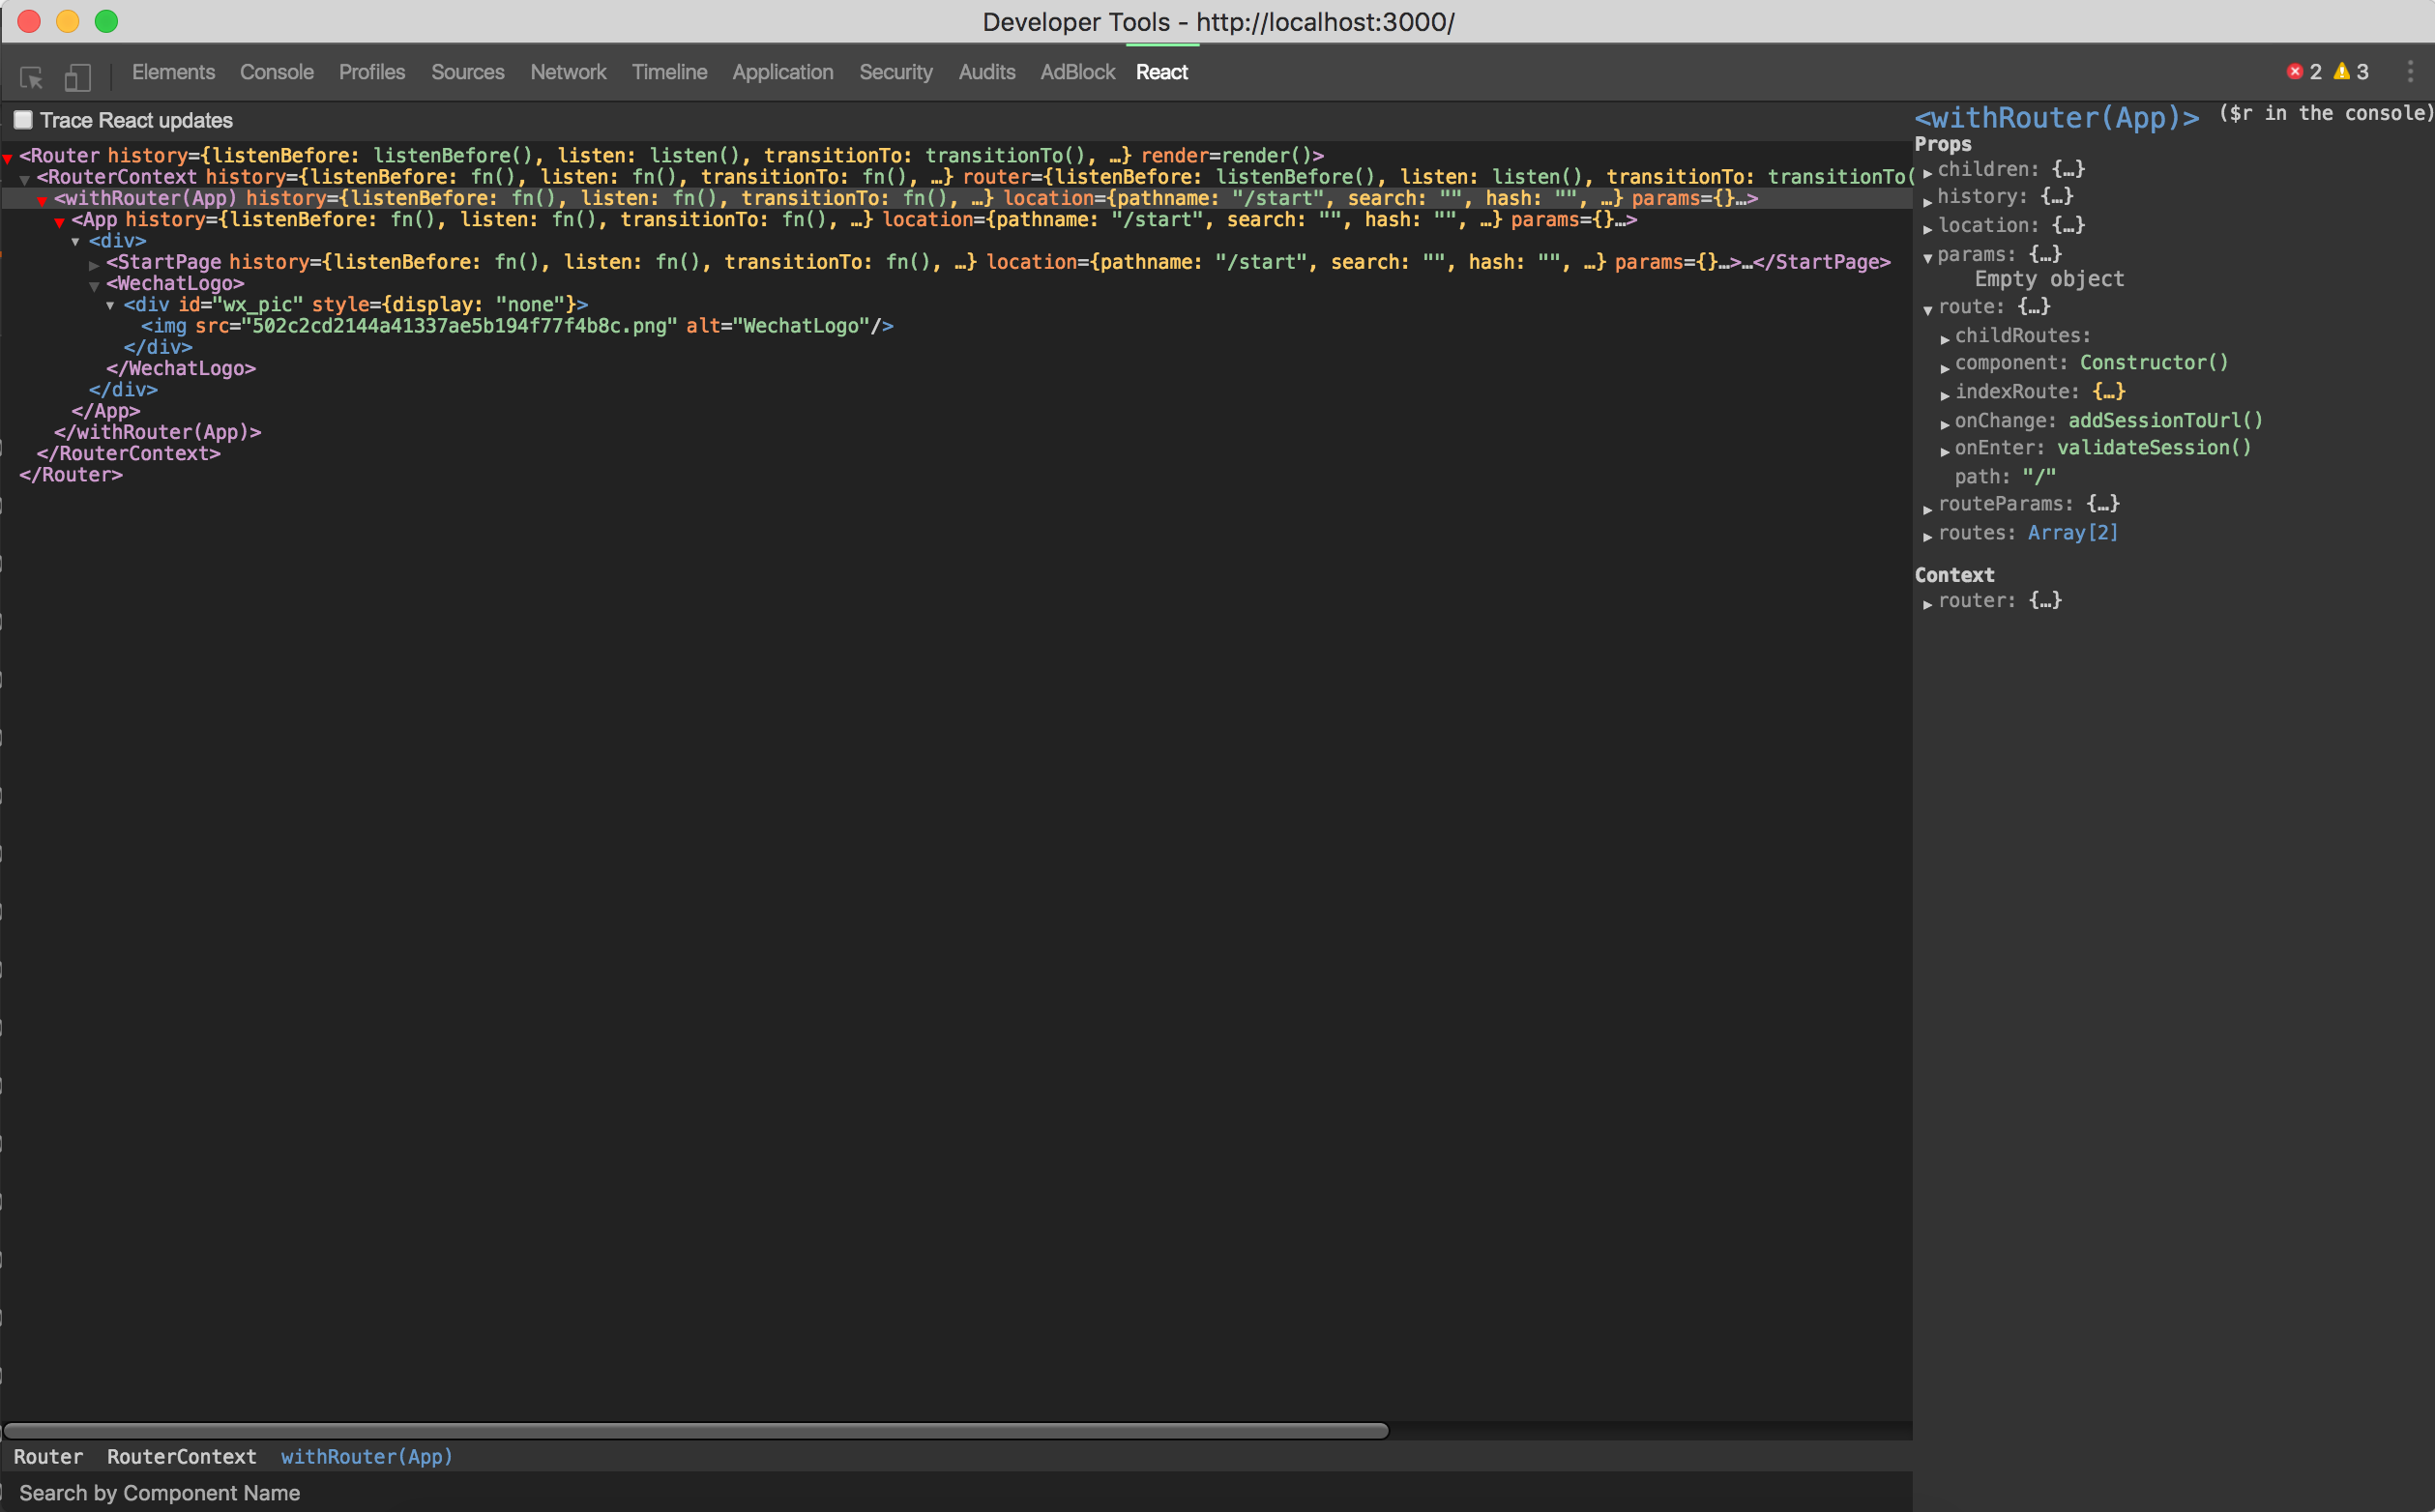Image resolution: width=2435 pixels, height=1512 pixels.
Task: Expand the onChange addSessionToUrl() property
Action: tap(1944, 424)
